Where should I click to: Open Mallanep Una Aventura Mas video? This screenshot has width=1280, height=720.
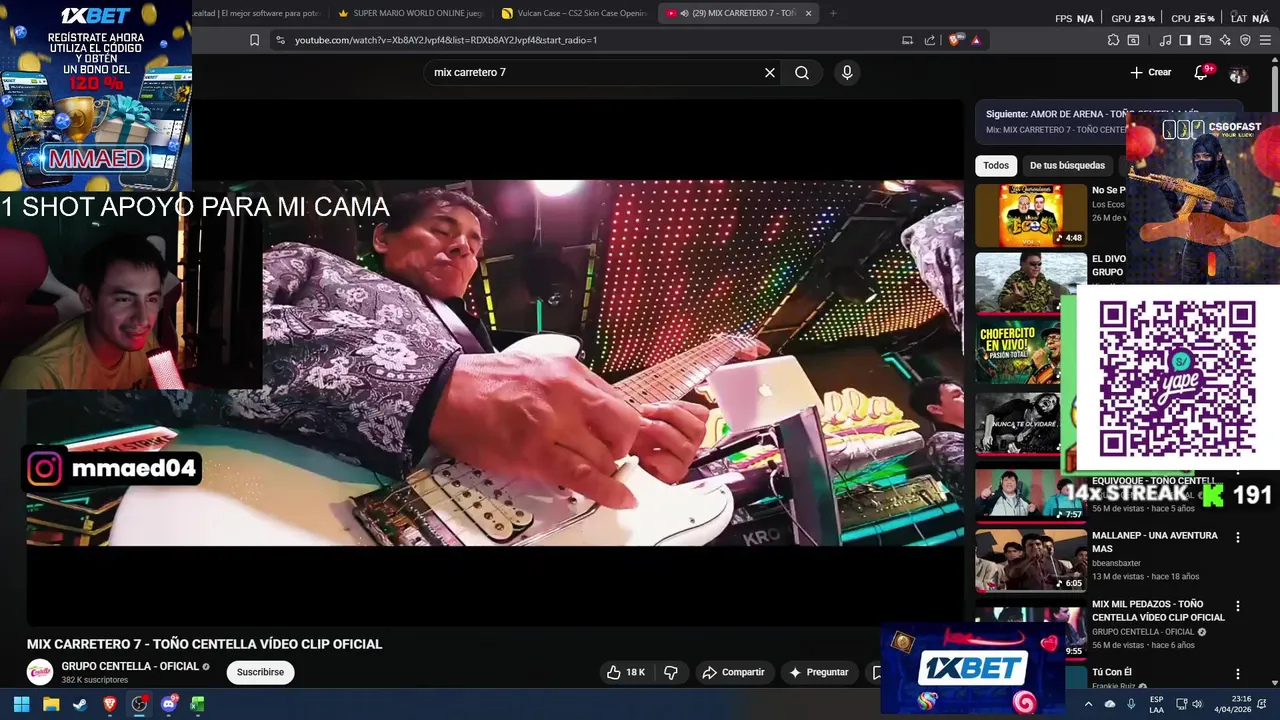pyautogui.click(x=1154, y=542)
